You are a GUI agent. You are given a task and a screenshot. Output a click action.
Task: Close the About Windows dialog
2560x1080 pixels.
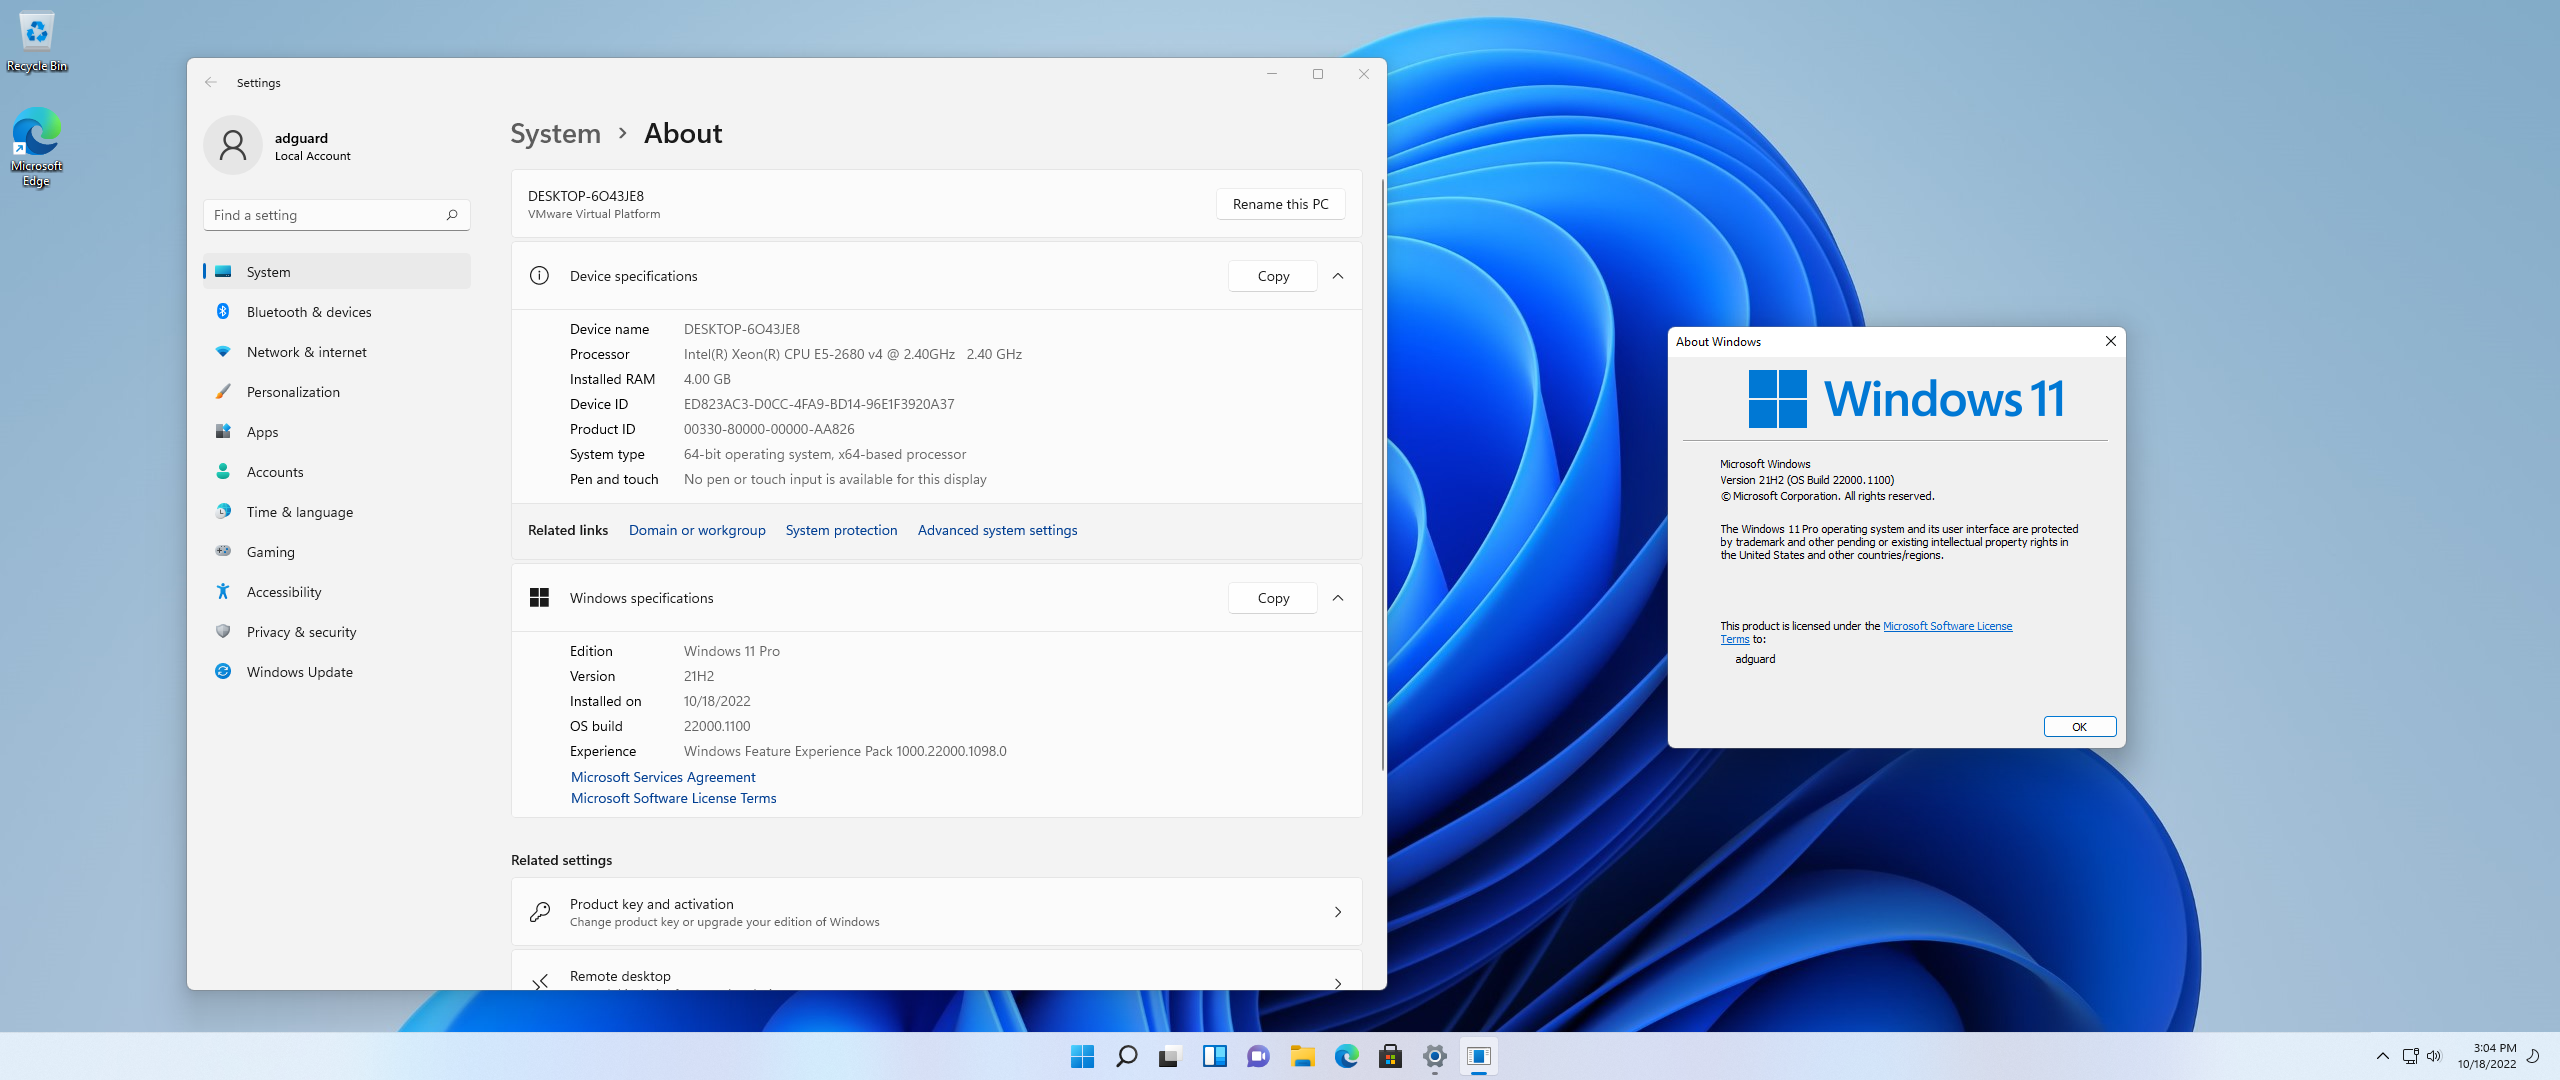2110,342
